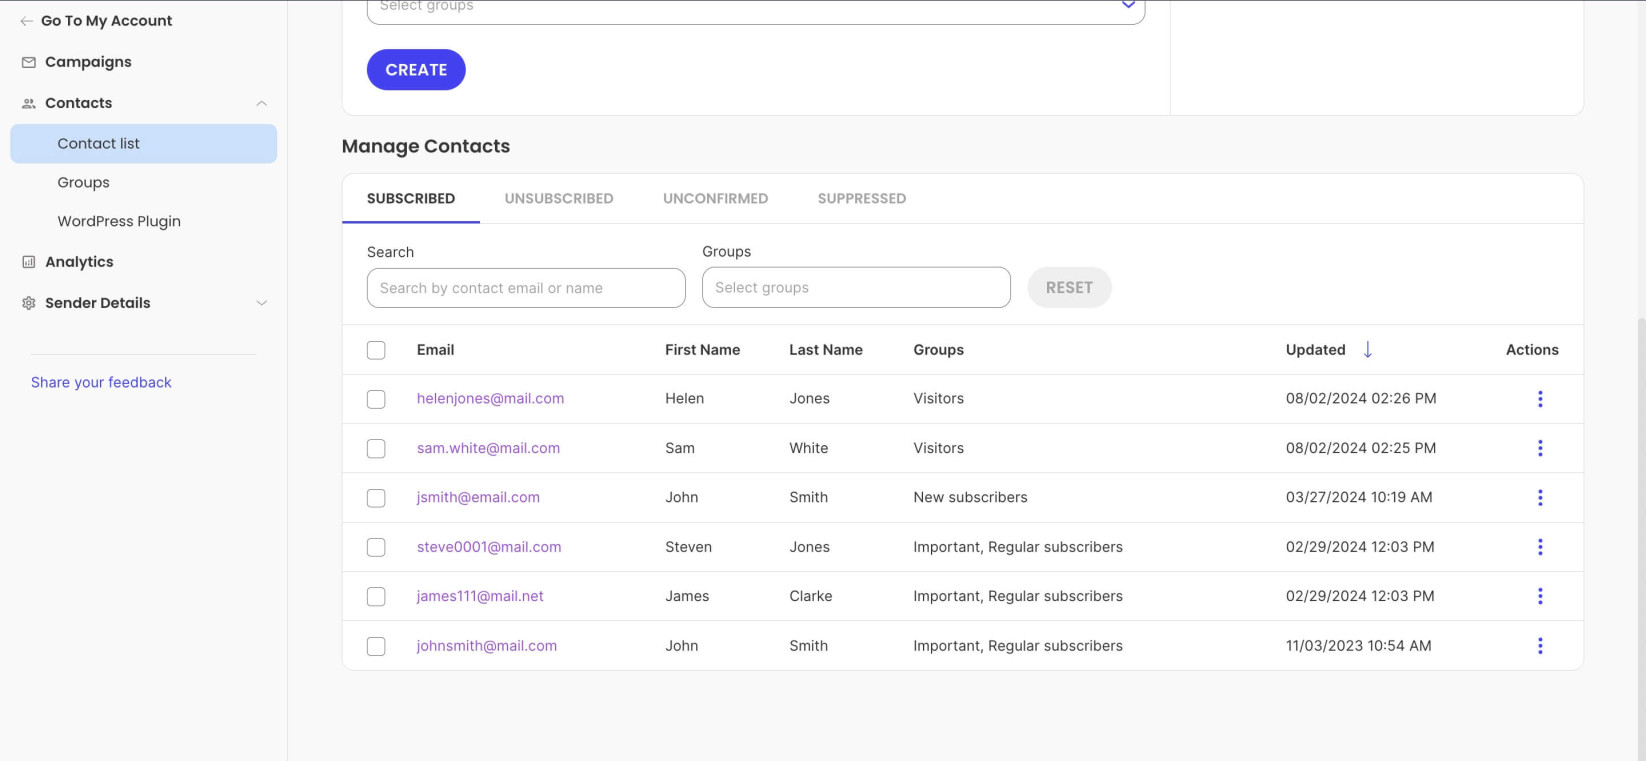Viewport: 1646px width, 761px height.
Task: Click the RESET filter button
Action: pyautogui.click(x=1069, y=288)
